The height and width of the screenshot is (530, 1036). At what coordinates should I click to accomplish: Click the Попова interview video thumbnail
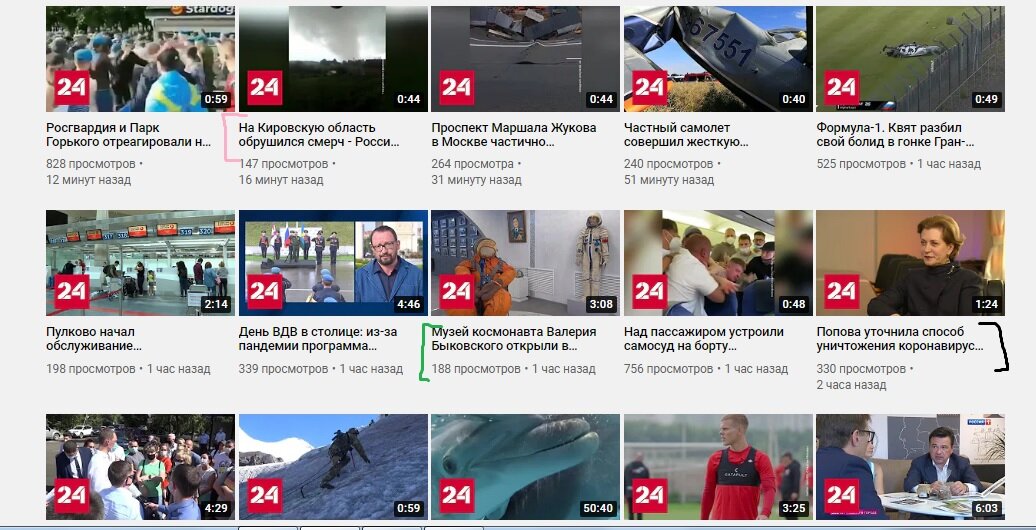click(x=910, y=263)
